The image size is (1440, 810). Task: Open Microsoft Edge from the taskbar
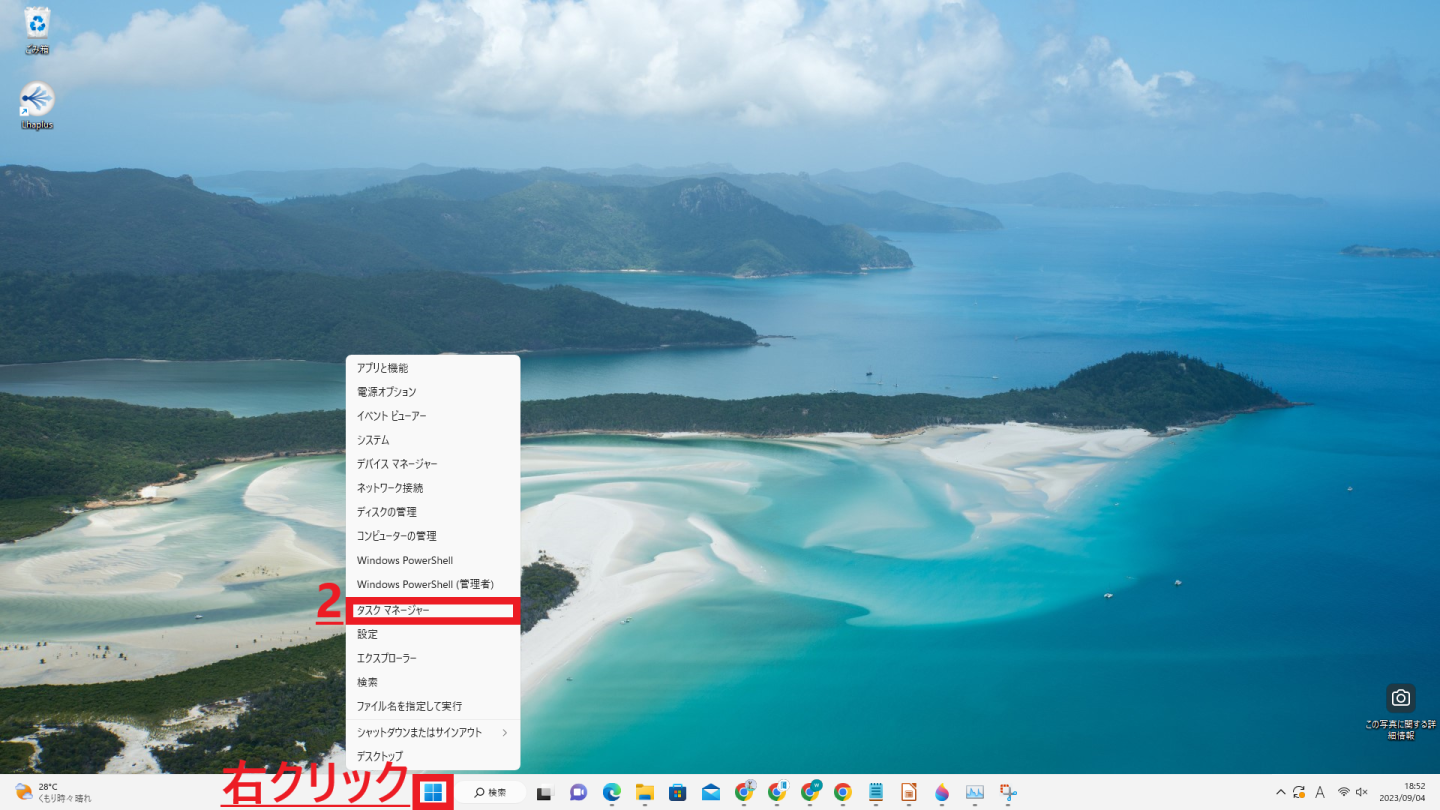[x=612, y=792]
